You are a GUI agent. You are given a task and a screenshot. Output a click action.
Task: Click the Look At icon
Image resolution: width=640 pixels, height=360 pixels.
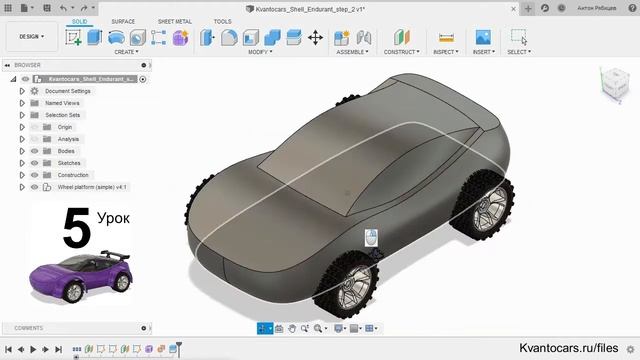279,328
